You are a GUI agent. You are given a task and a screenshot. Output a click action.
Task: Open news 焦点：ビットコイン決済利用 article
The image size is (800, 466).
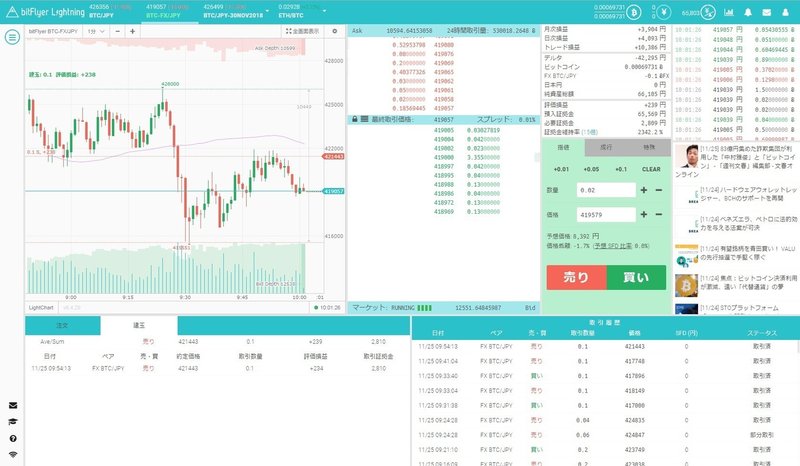pyautogui.click(x=748, y=282)
